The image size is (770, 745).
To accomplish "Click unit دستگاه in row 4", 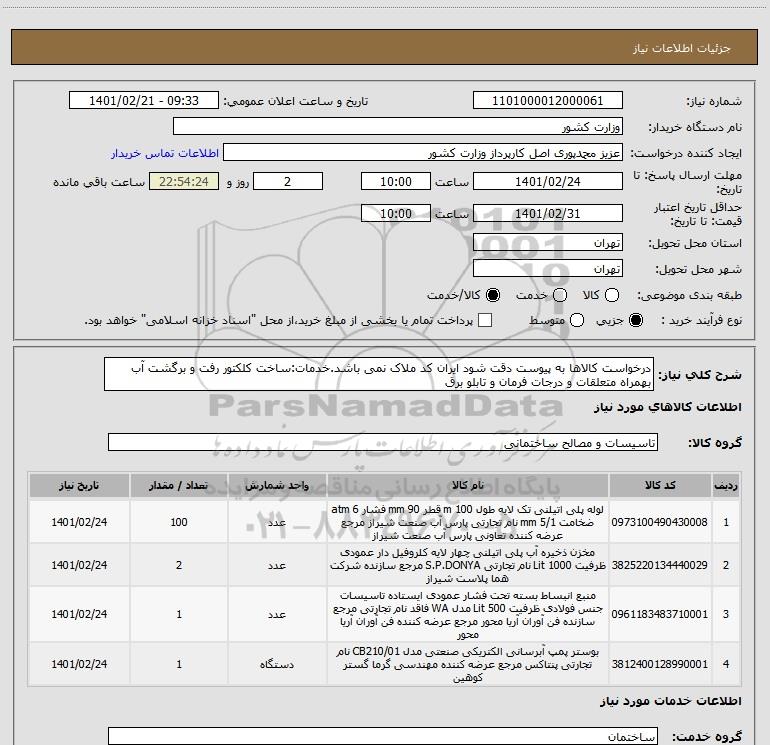I will (x=277, y=664).
